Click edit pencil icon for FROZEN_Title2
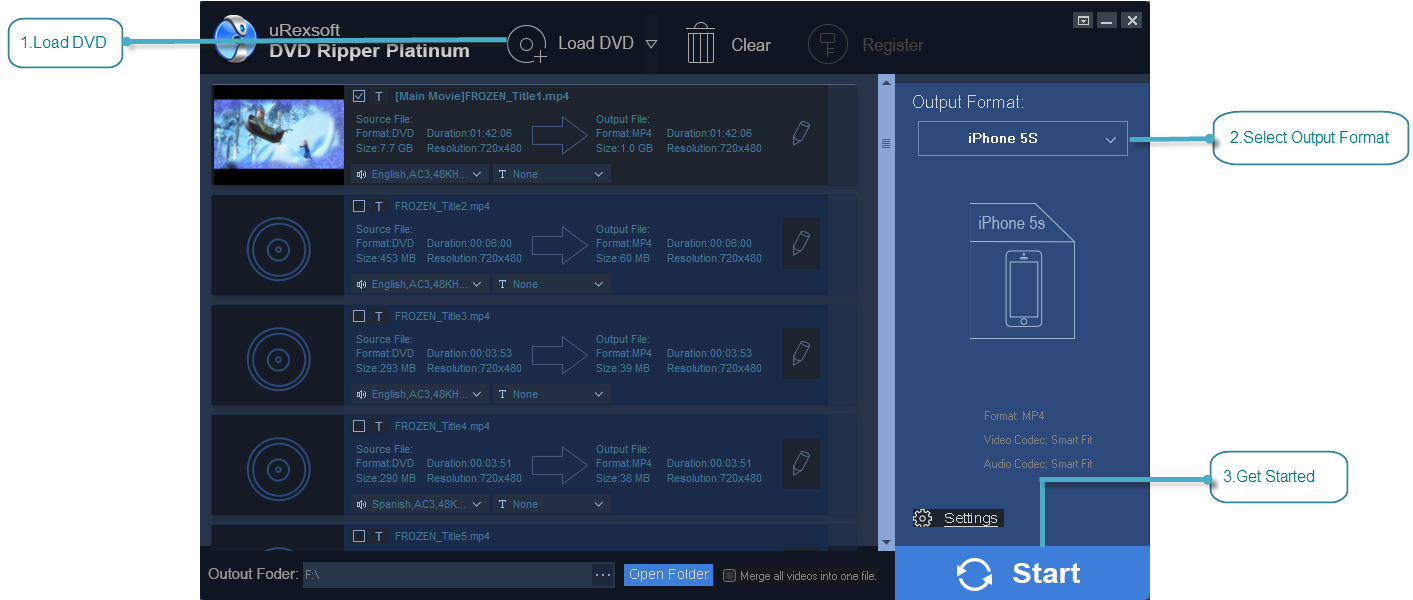 coord(800,244)
